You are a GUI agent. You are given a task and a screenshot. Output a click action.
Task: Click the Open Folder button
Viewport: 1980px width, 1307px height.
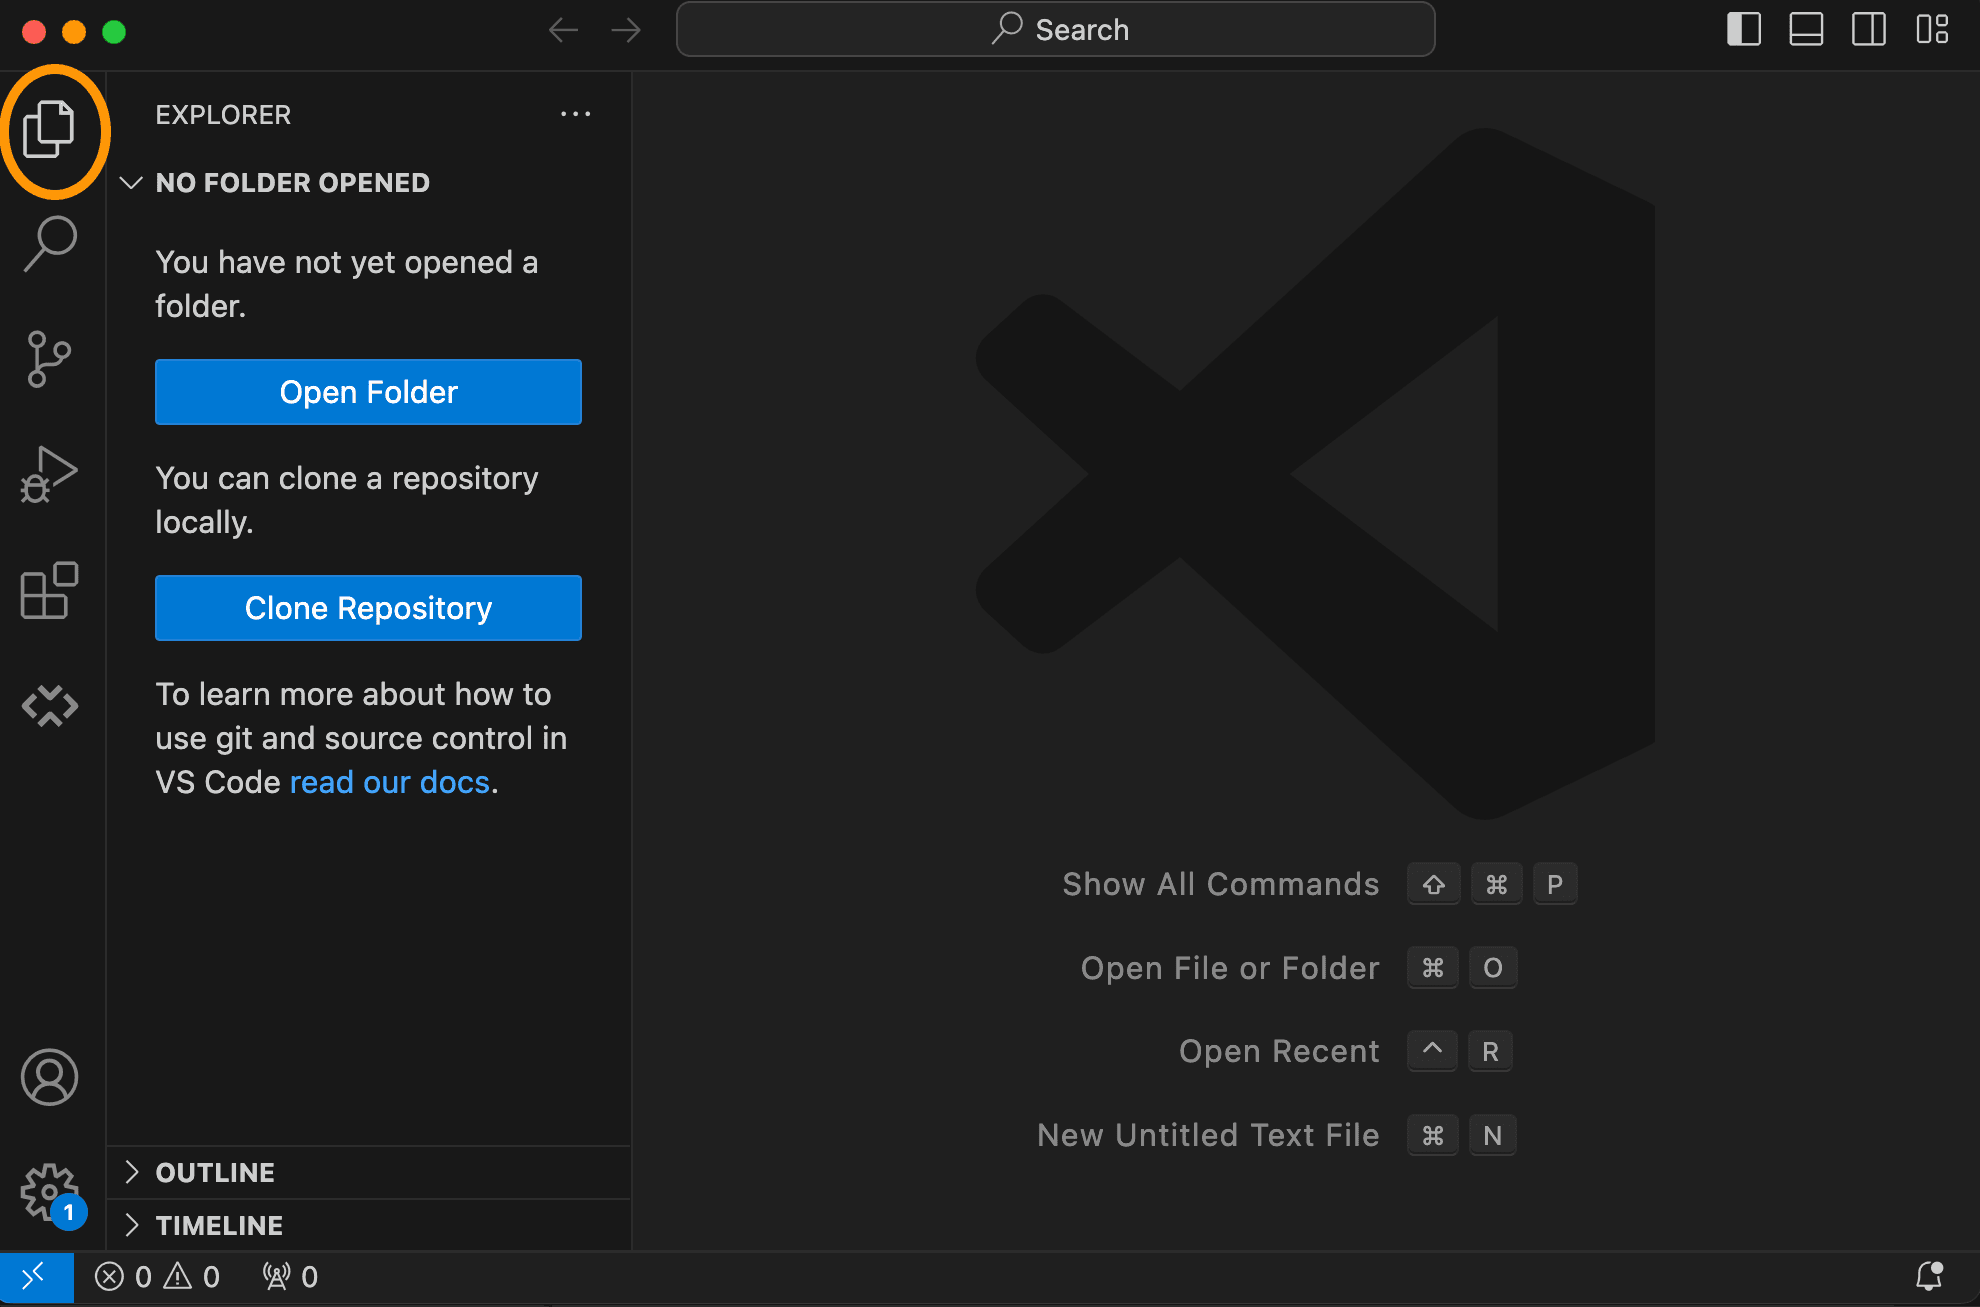pyautogui.click(x=368, y=392)
